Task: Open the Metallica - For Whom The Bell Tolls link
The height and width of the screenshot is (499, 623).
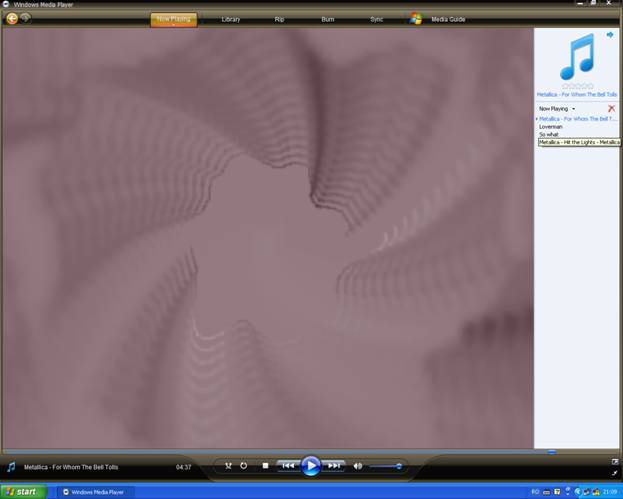Action: (577, 95)
